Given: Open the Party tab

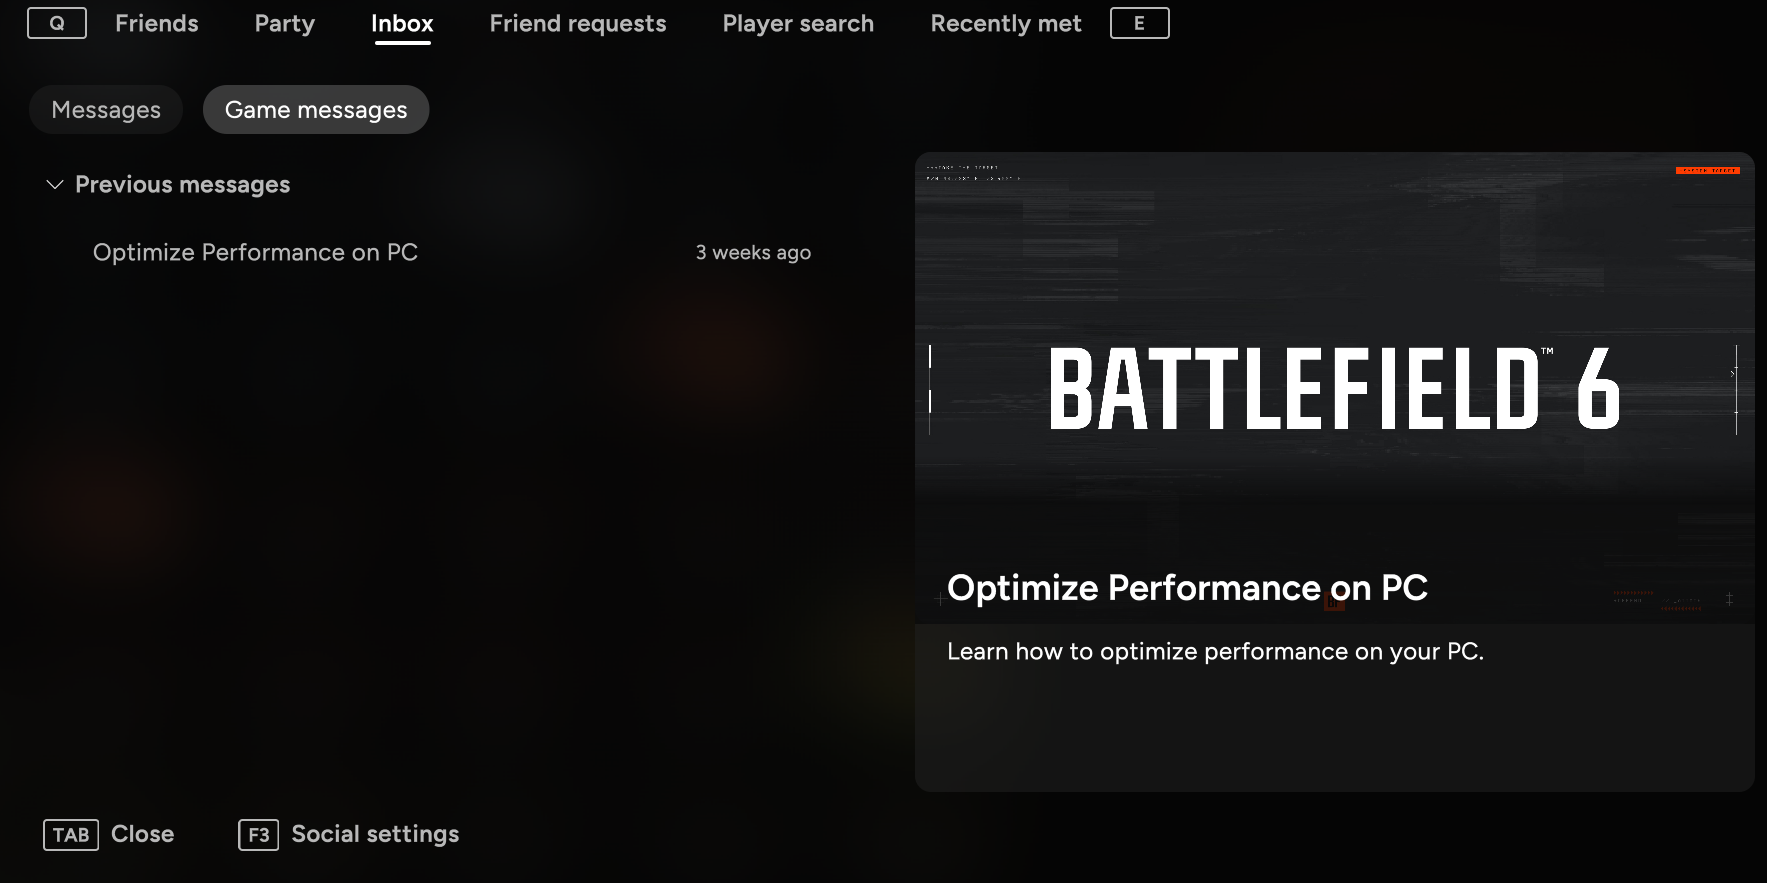Looking at the screenshot, I should tap(284, 24).
